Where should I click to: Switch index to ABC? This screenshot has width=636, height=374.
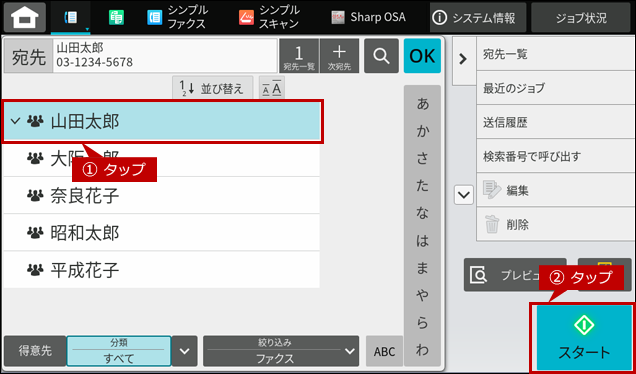384,351
